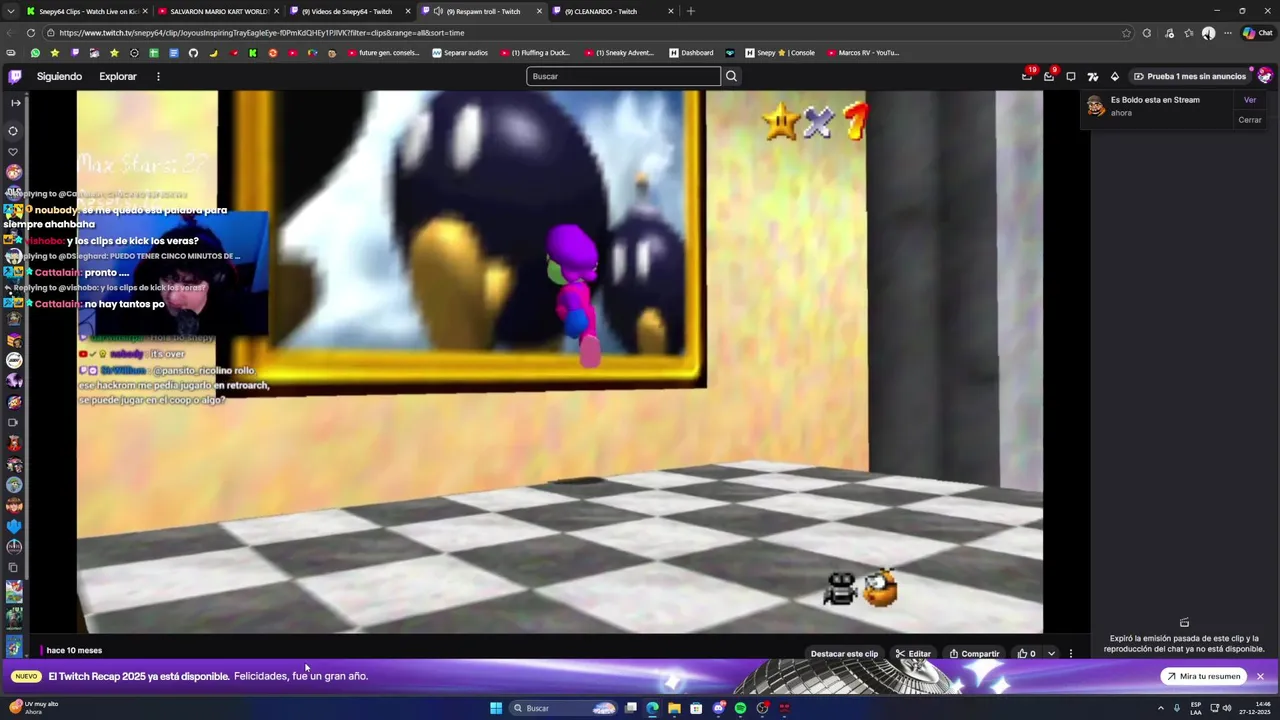1280x720 pixels.
Task: Open the Explorar page
Action: [x=118, y=76]
